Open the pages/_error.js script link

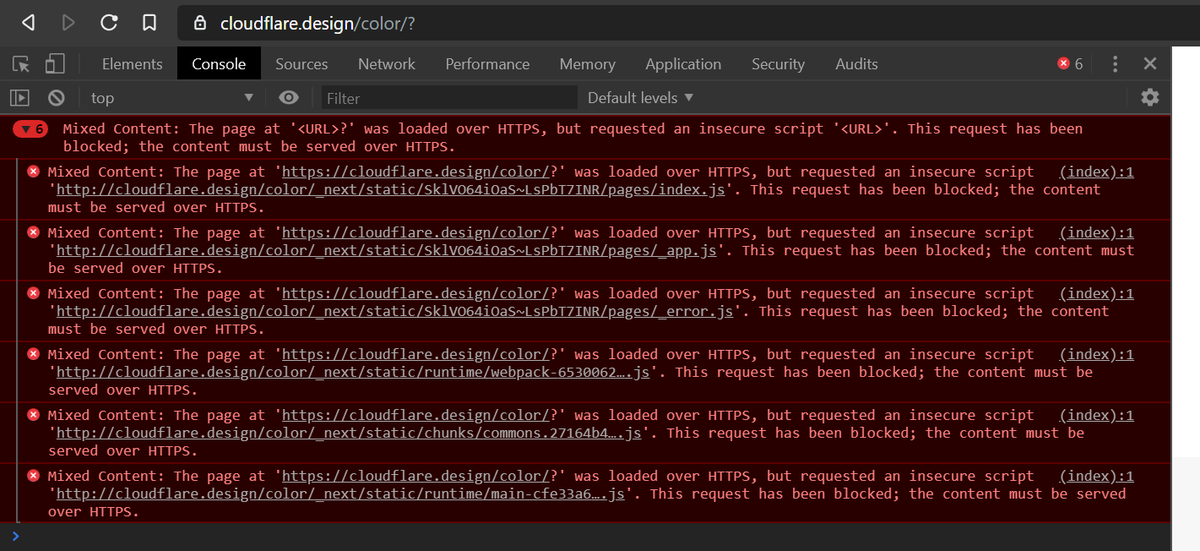pyautogui.click(x=394, y=311)
